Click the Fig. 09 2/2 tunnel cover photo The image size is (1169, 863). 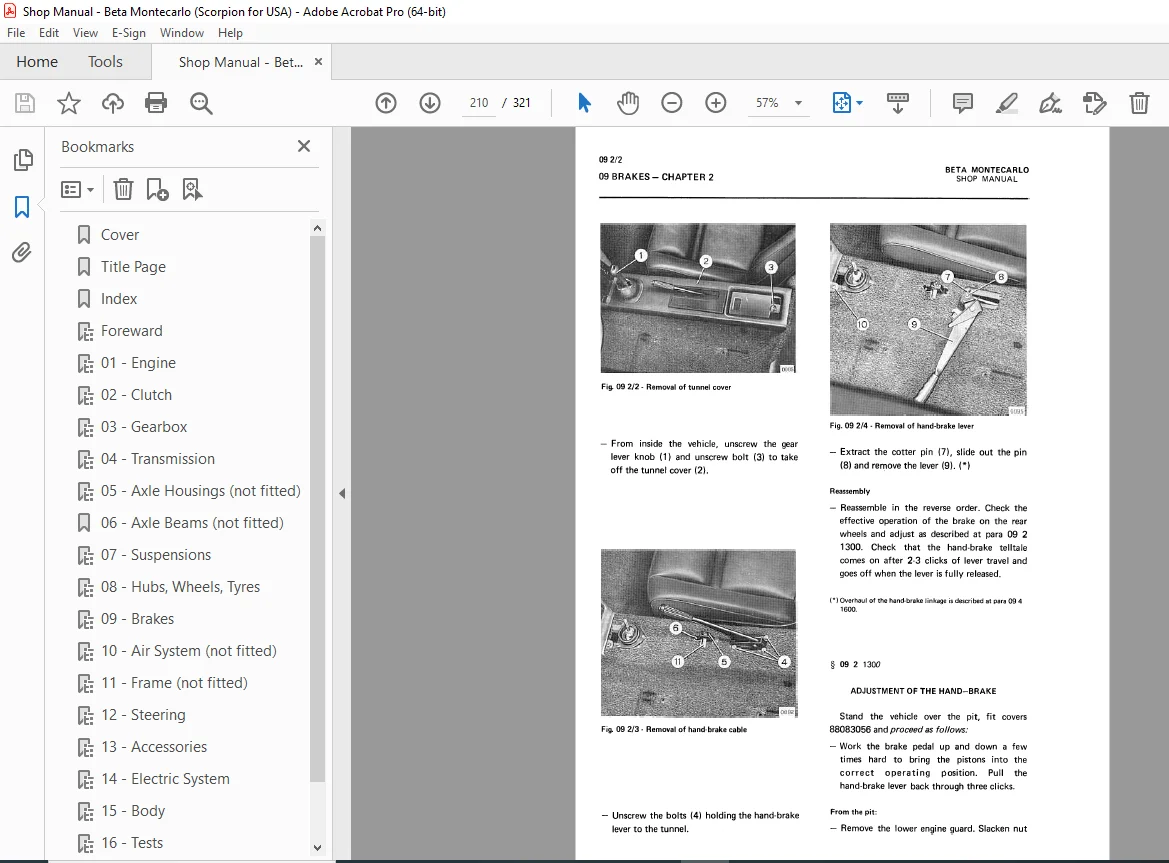[x=698, y=298]
